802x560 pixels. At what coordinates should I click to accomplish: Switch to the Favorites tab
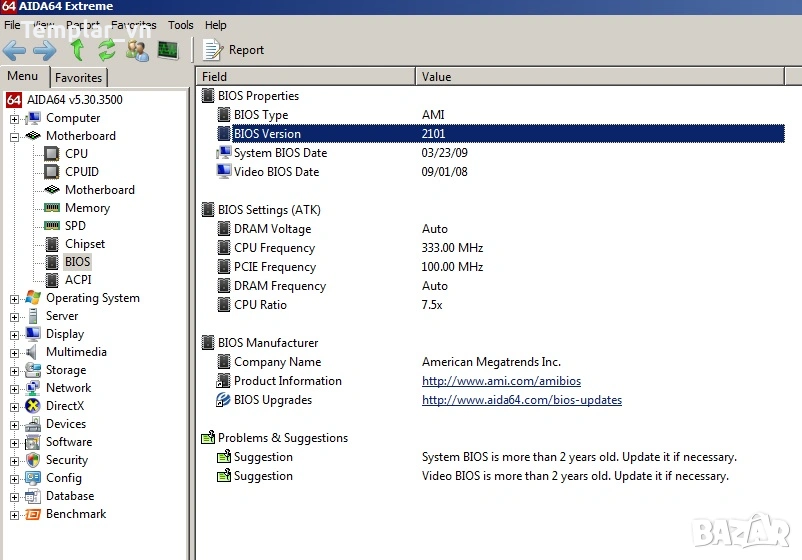78,78
